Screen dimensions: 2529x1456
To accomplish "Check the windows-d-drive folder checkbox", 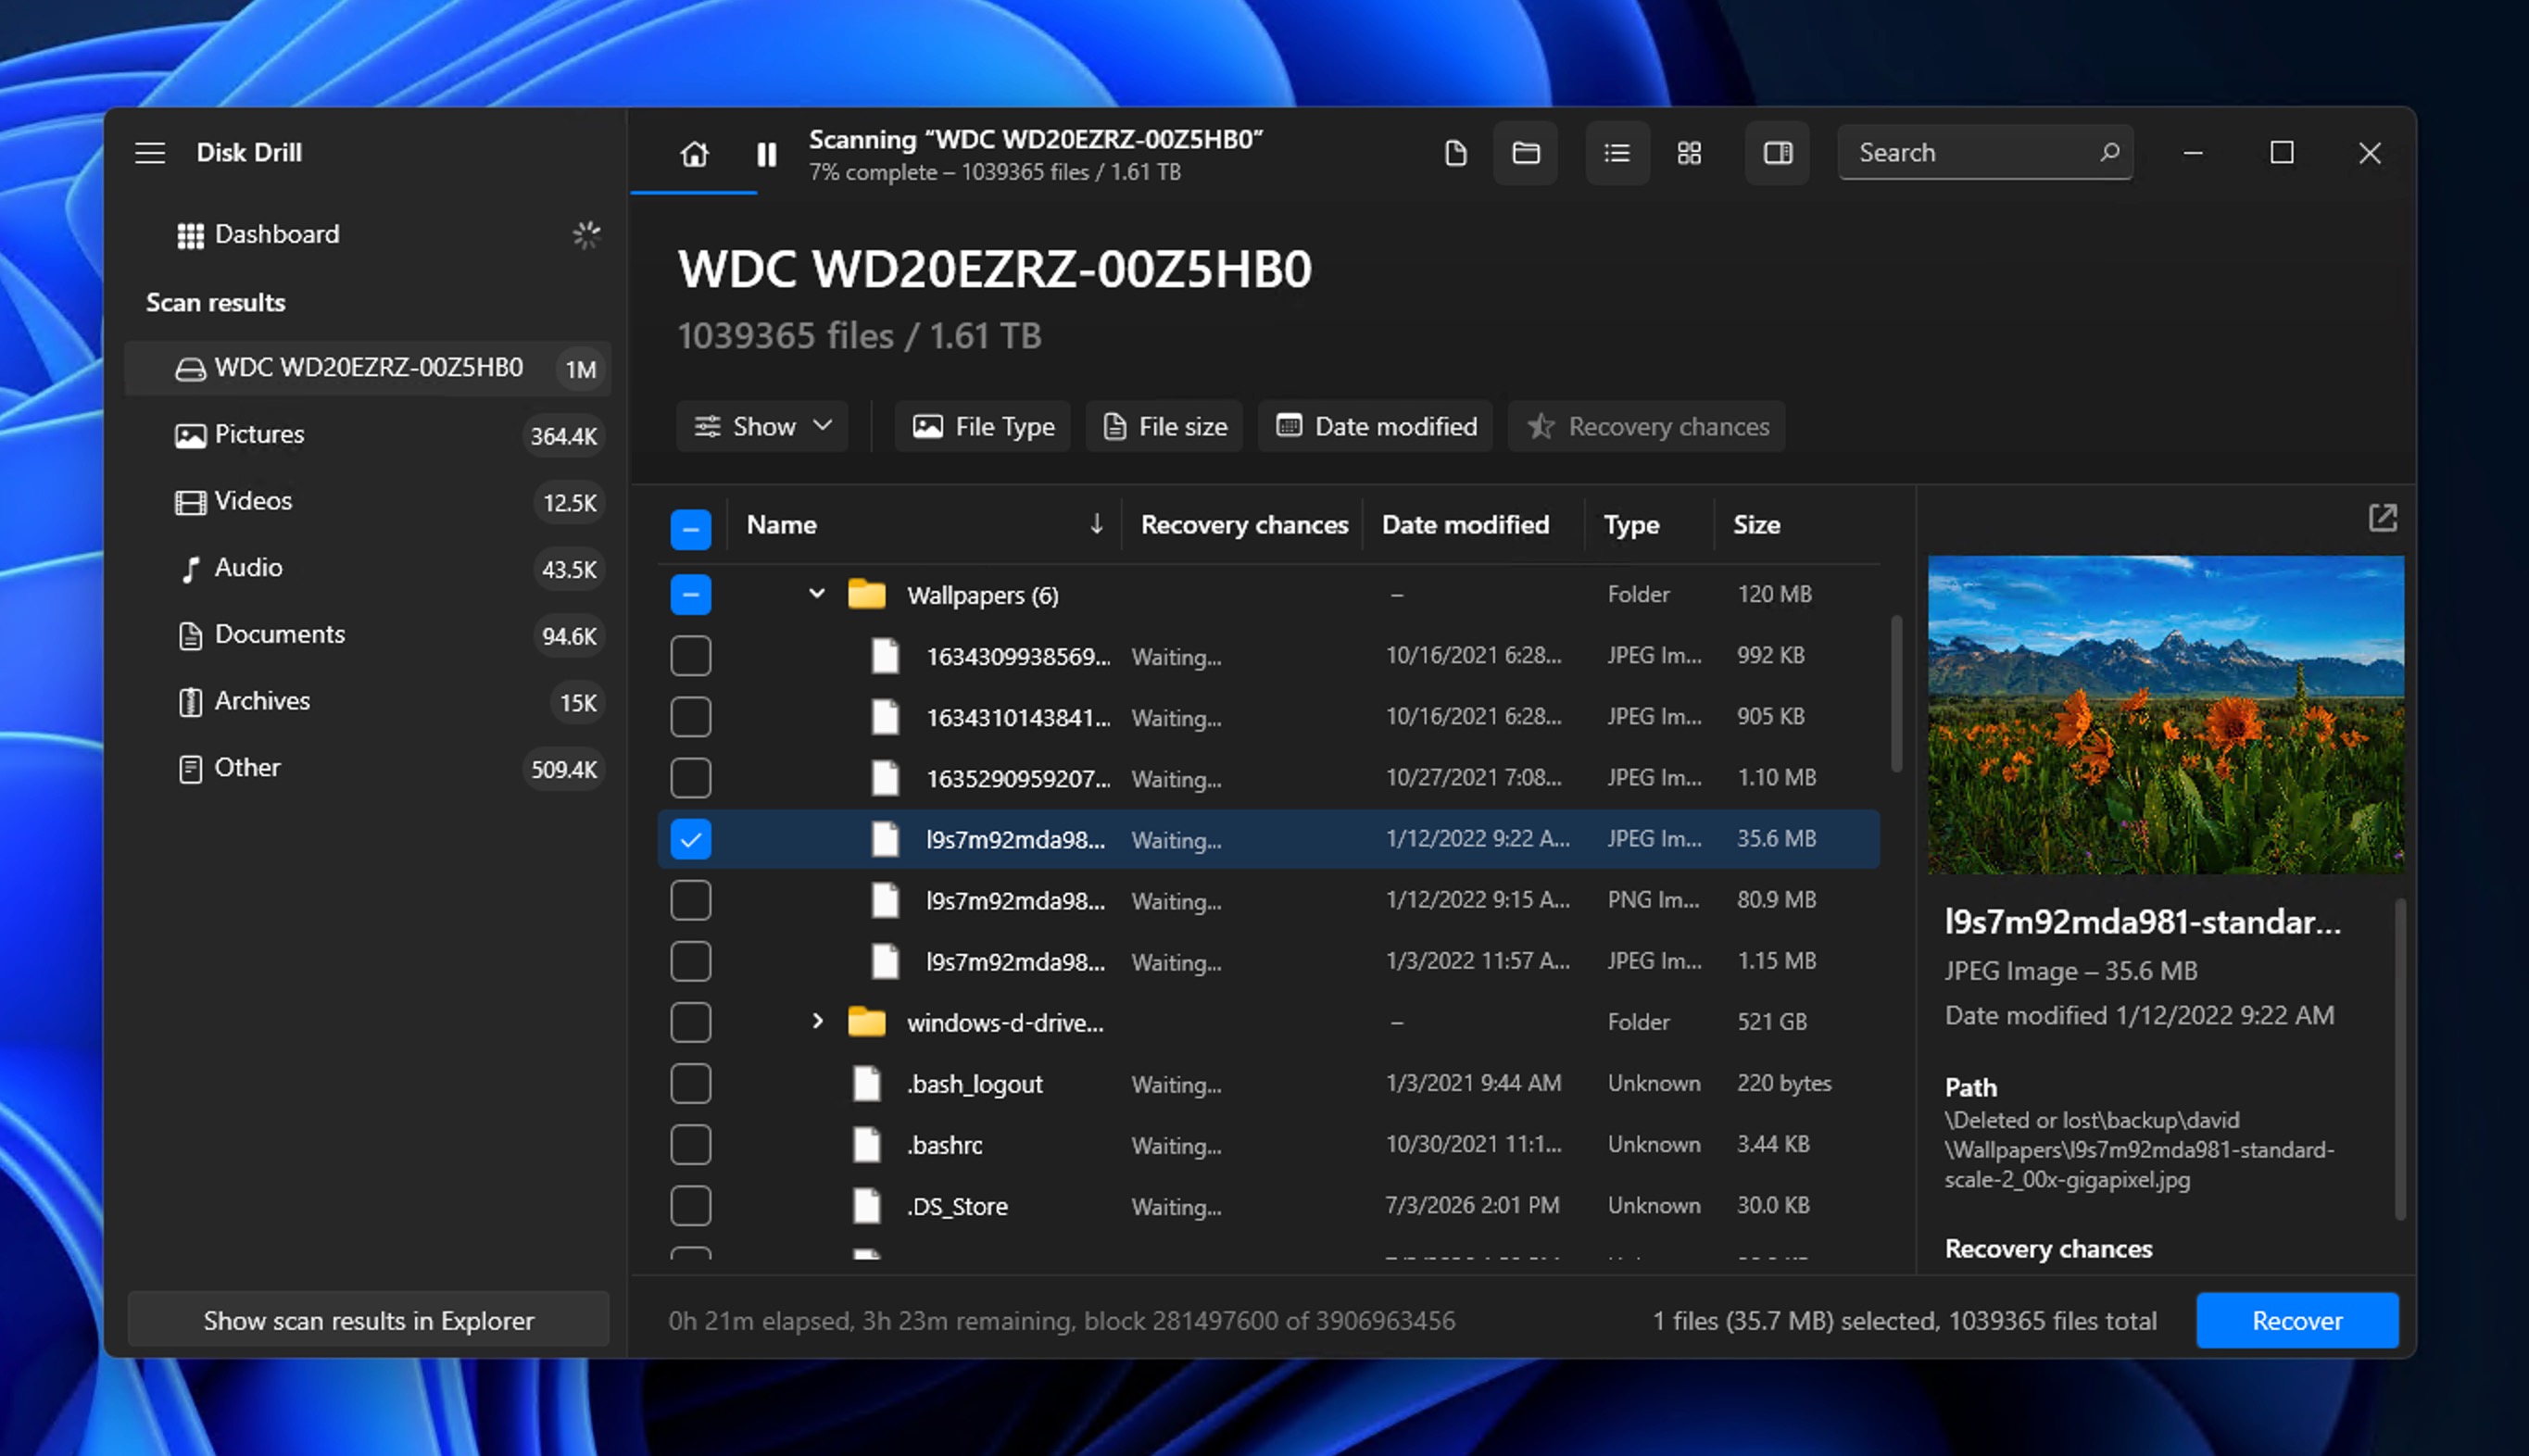I will (691, 1022).
